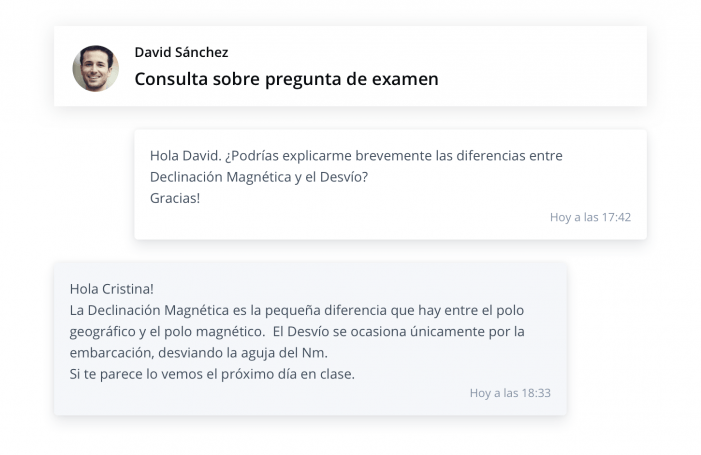Image resolution: width=701 pixels, height=455 pixels.
Task: Click the 'Hoy a las 18:33' timestamp
Action: 510,393
